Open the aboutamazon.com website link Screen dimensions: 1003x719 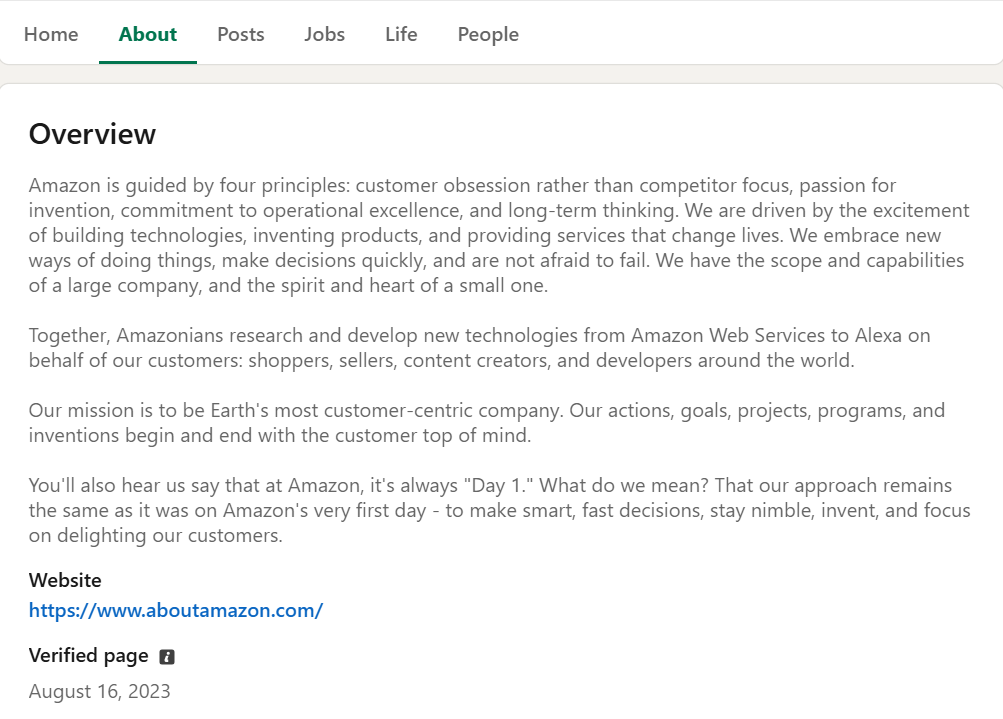[x=176, y=610]
